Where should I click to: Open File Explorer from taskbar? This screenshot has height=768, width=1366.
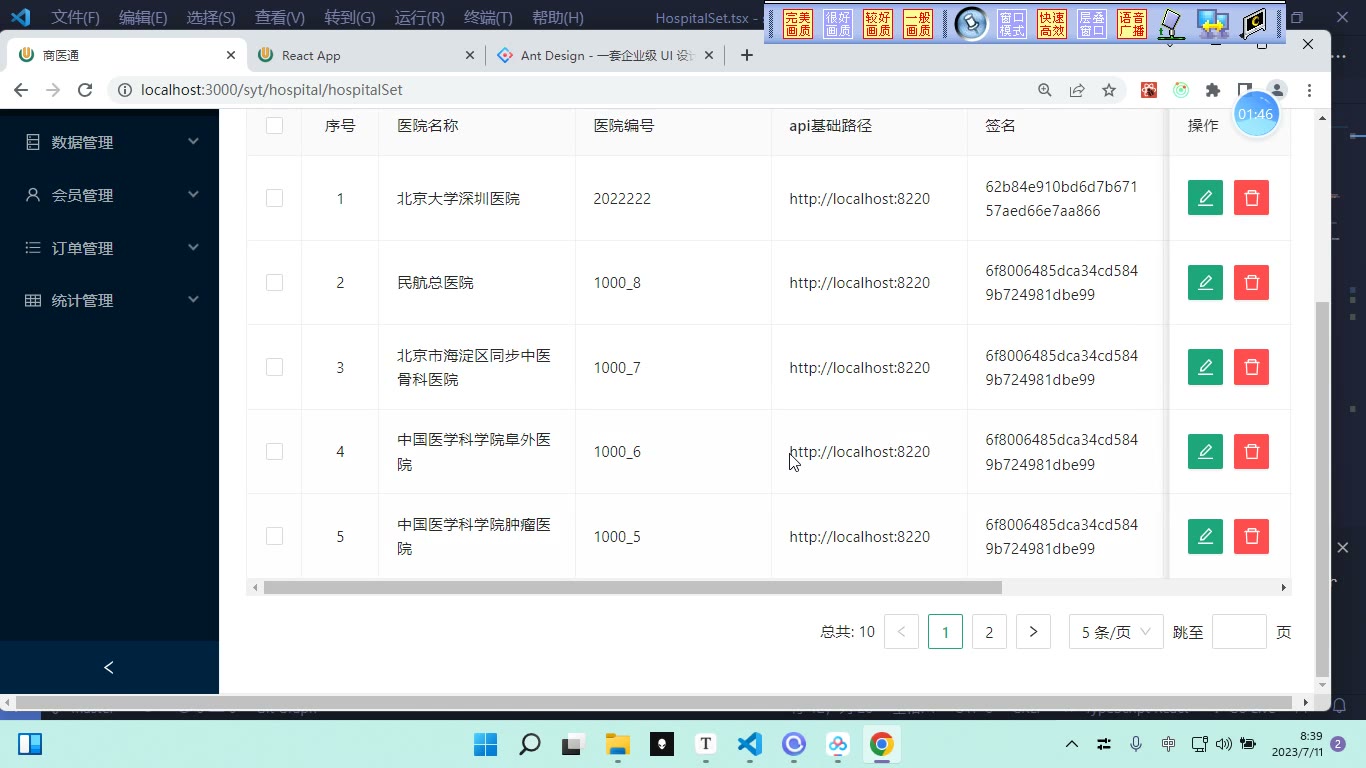click(617, 744)
